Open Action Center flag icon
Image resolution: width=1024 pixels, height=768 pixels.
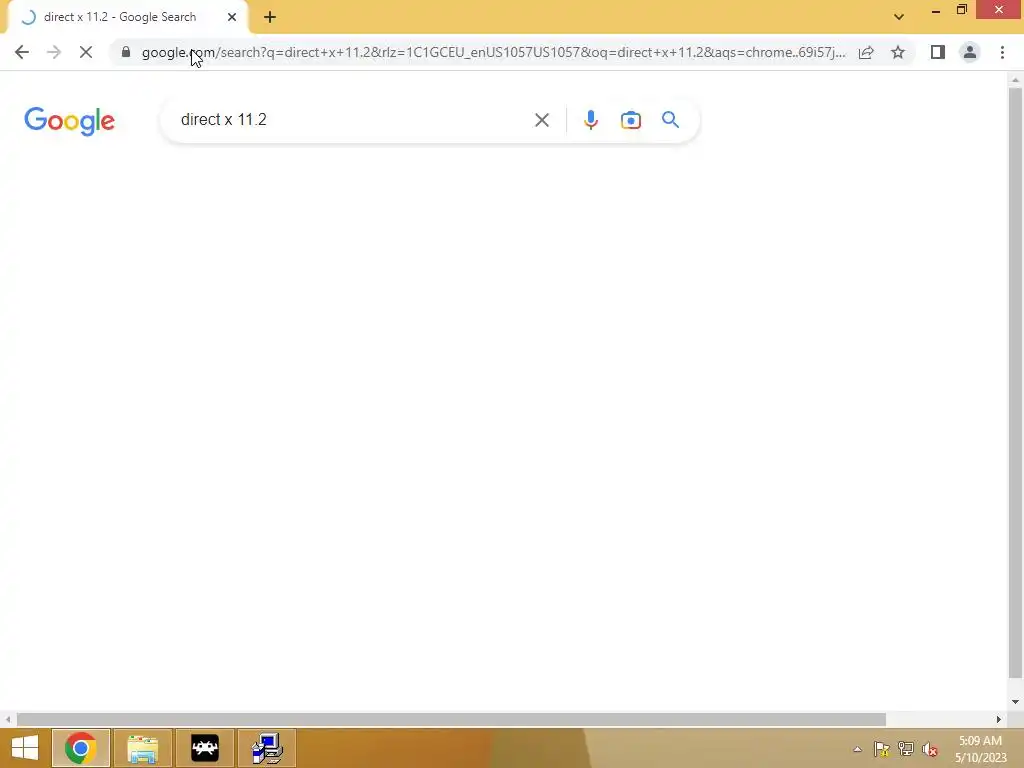click(x=882, y=749)
